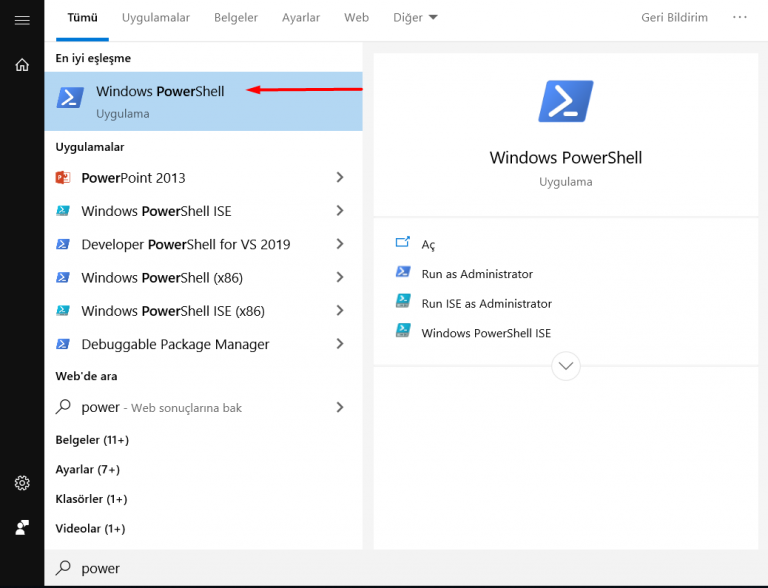The width and height of the screenshot is (768, 588).
Task: Click the search input containing power
Action: pos(406,568)
